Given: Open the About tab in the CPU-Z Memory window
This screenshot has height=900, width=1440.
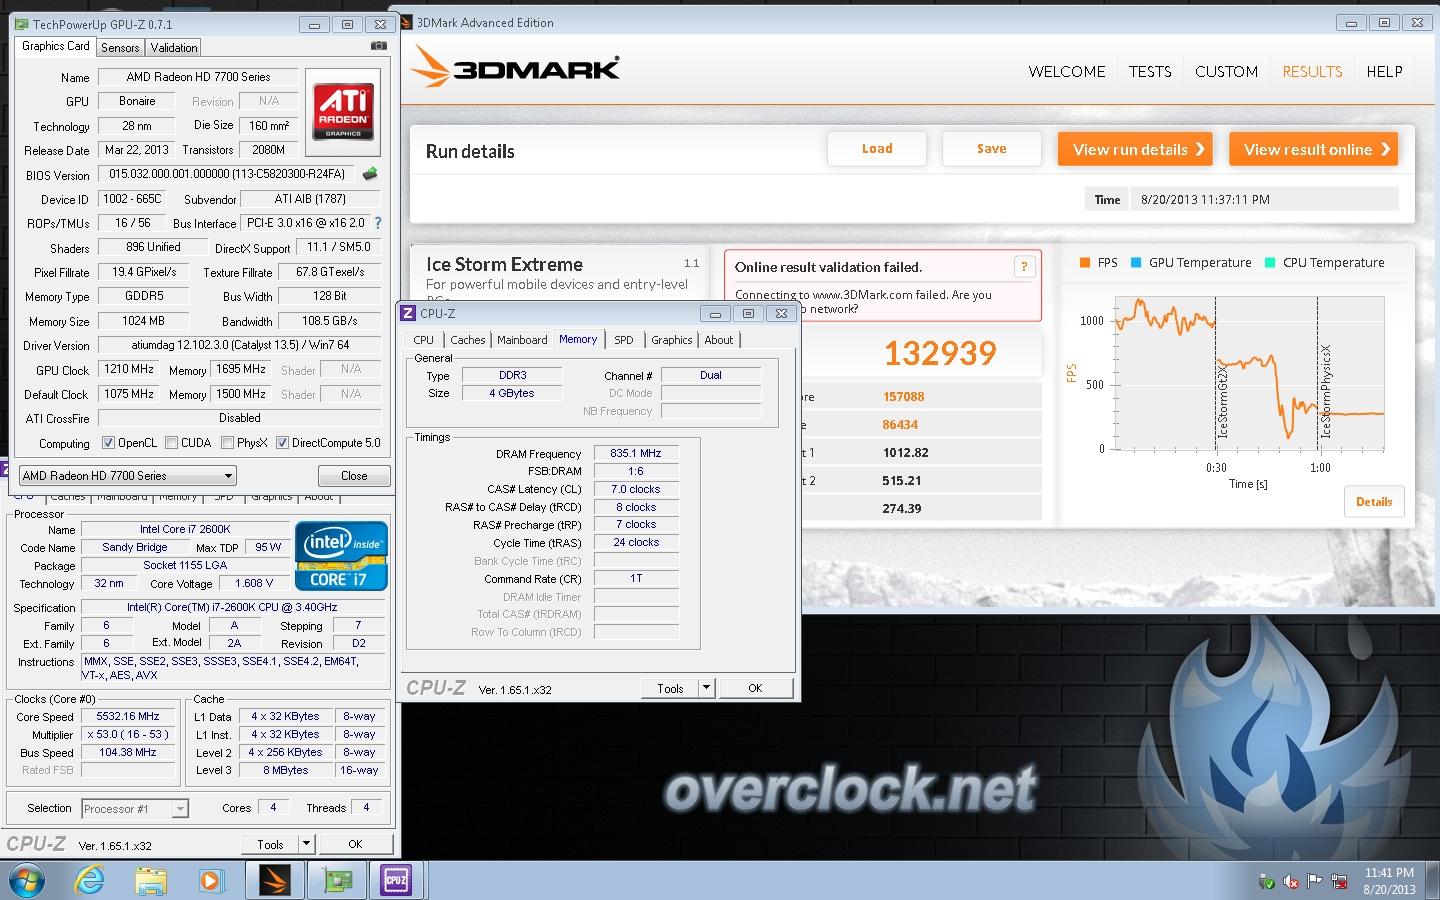Looking at the screenshot, I should click(x=718, y=340).
